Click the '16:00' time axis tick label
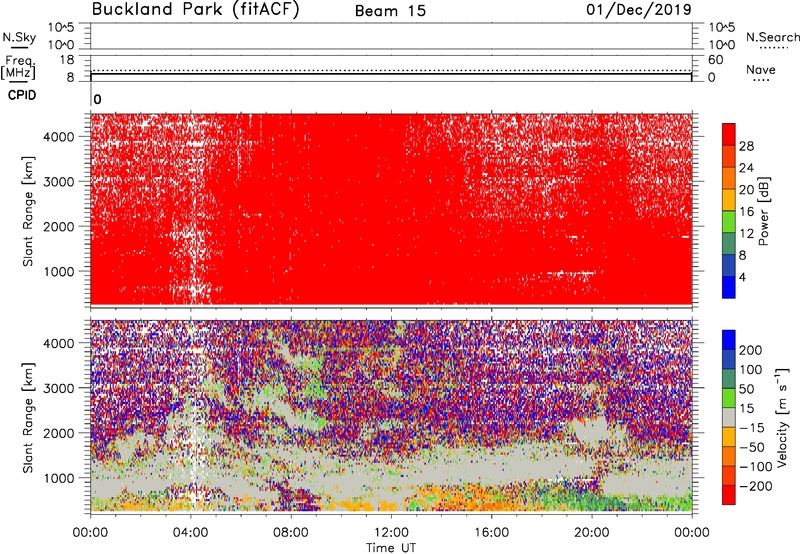Viewport: 800px width, 554px height. pos(491,533)
